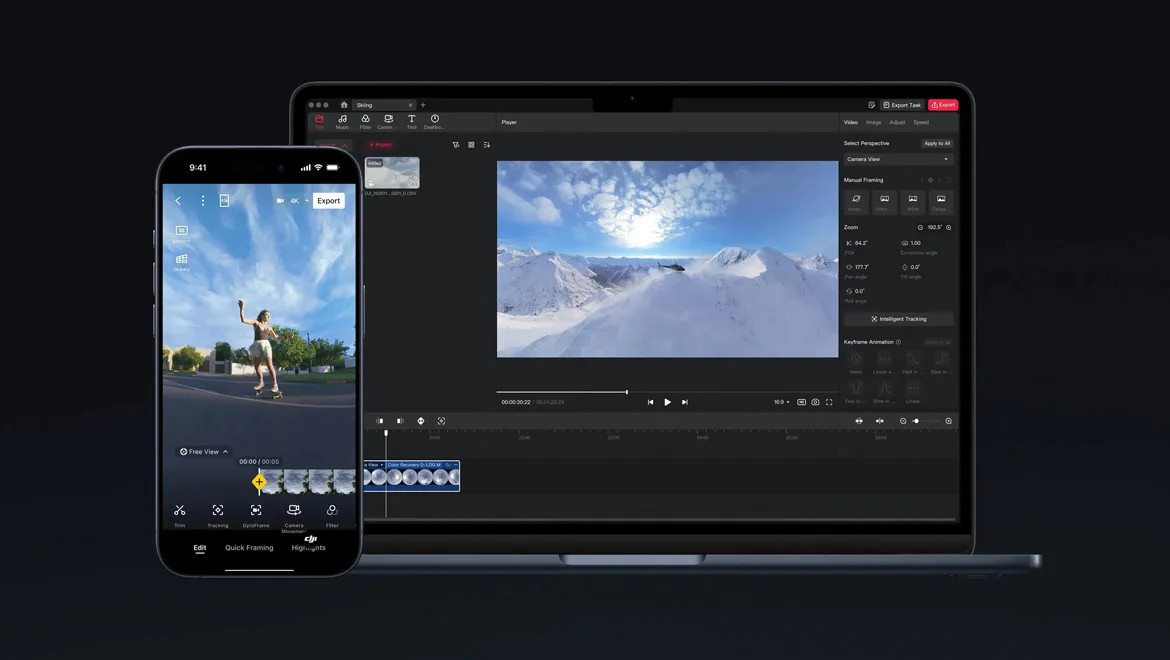The height and width of the screenshot is (660, 1170).
Task: Click the timeline zoom slider handle
Action: pyautogui.click(x=916, y=421)
